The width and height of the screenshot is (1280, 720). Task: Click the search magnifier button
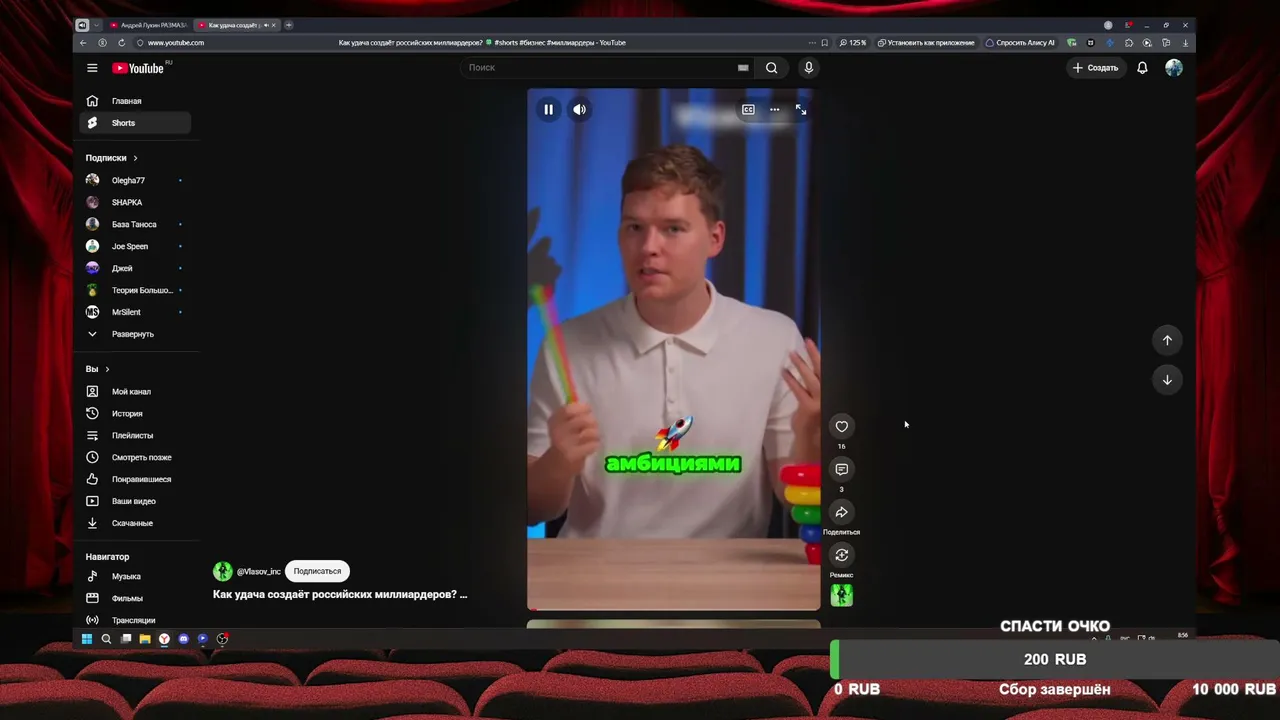point(771,68)
